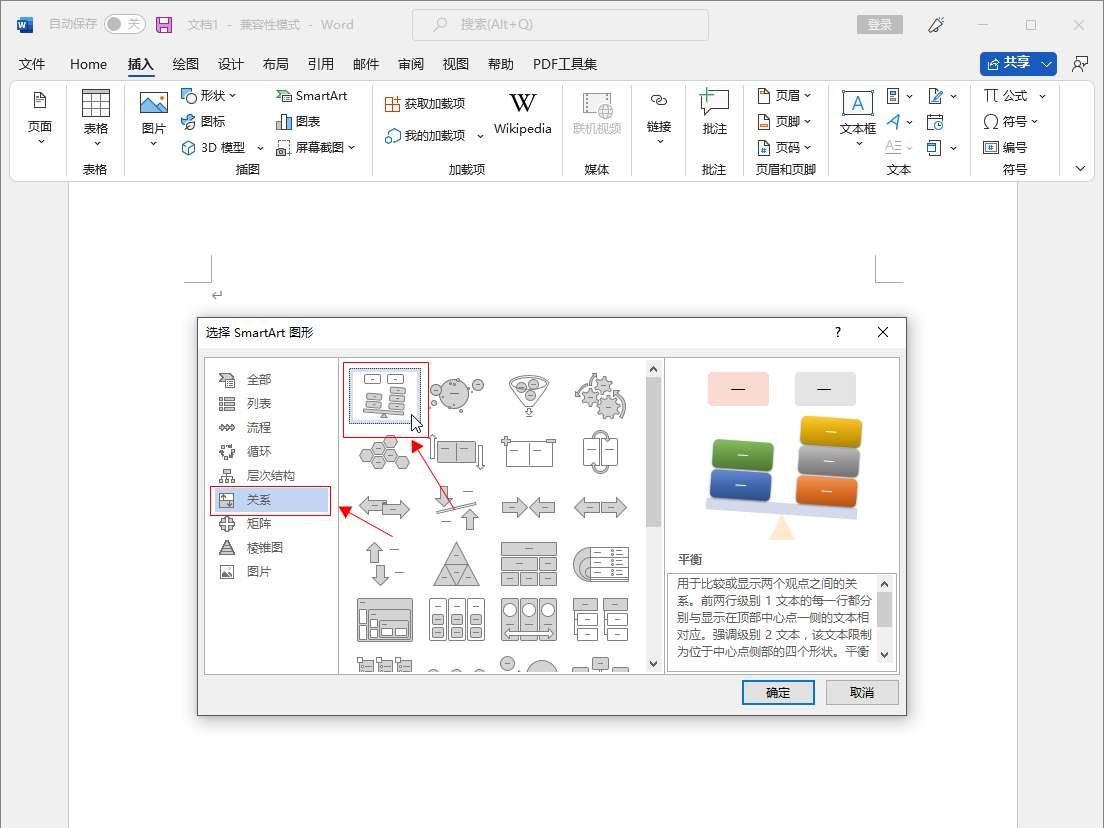
Task: Open the 表格 table insert dropdown
Action: [96, 118]
